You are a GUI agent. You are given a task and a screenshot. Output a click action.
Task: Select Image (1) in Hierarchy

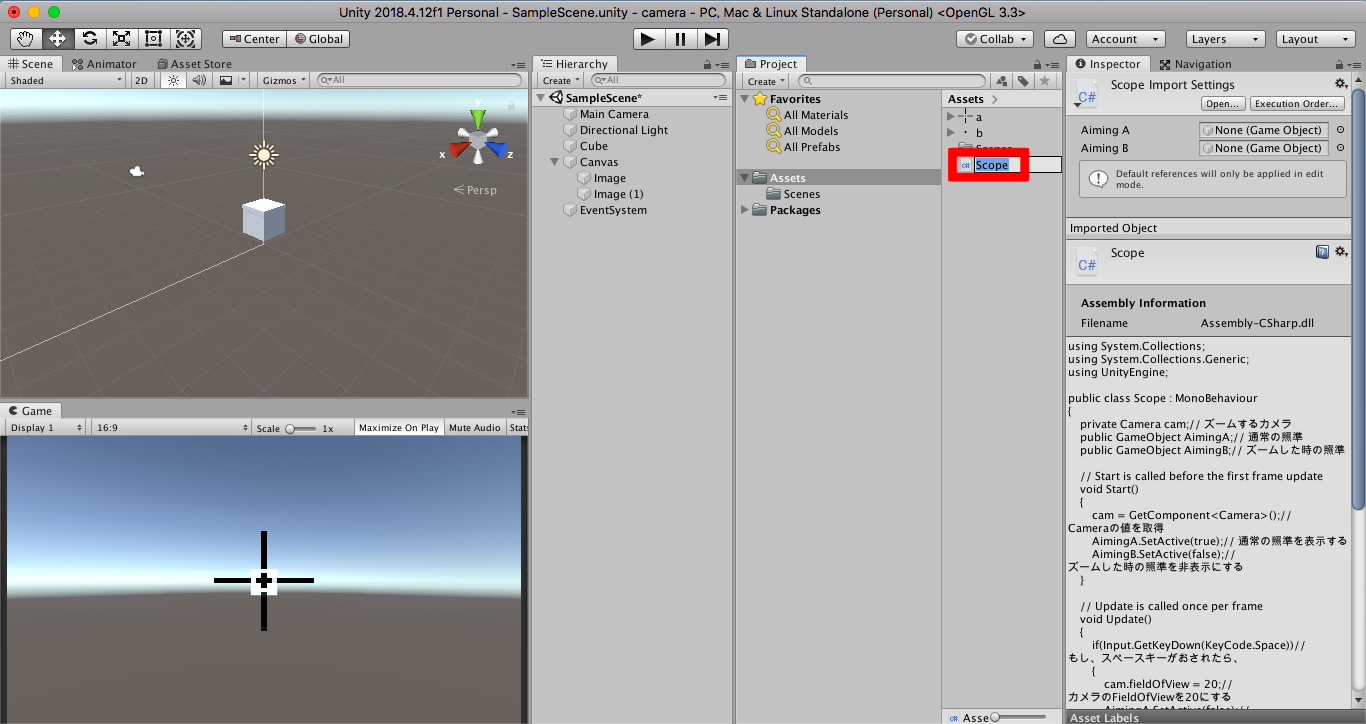(618, 194)
